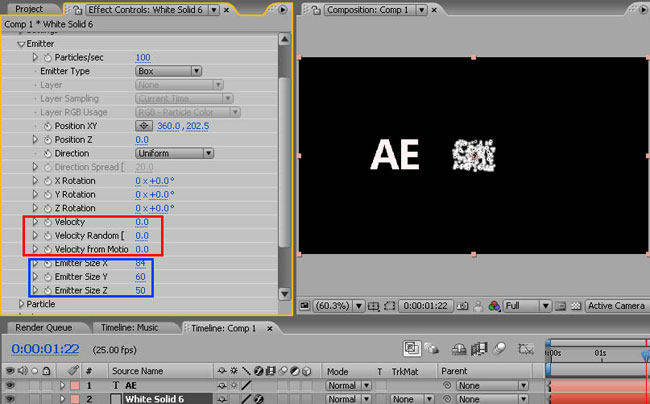Collapse the Emitter property group
This screenshot has height=404, width=650.
click(x=22, y=44)
